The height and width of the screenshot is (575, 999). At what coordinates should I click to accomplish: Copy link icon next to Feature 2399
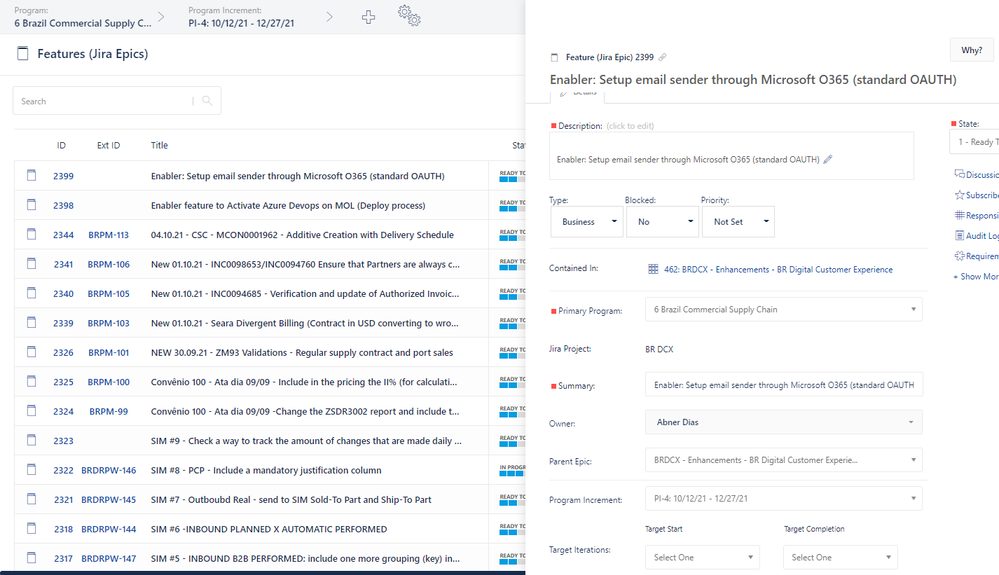coord(663,57)
